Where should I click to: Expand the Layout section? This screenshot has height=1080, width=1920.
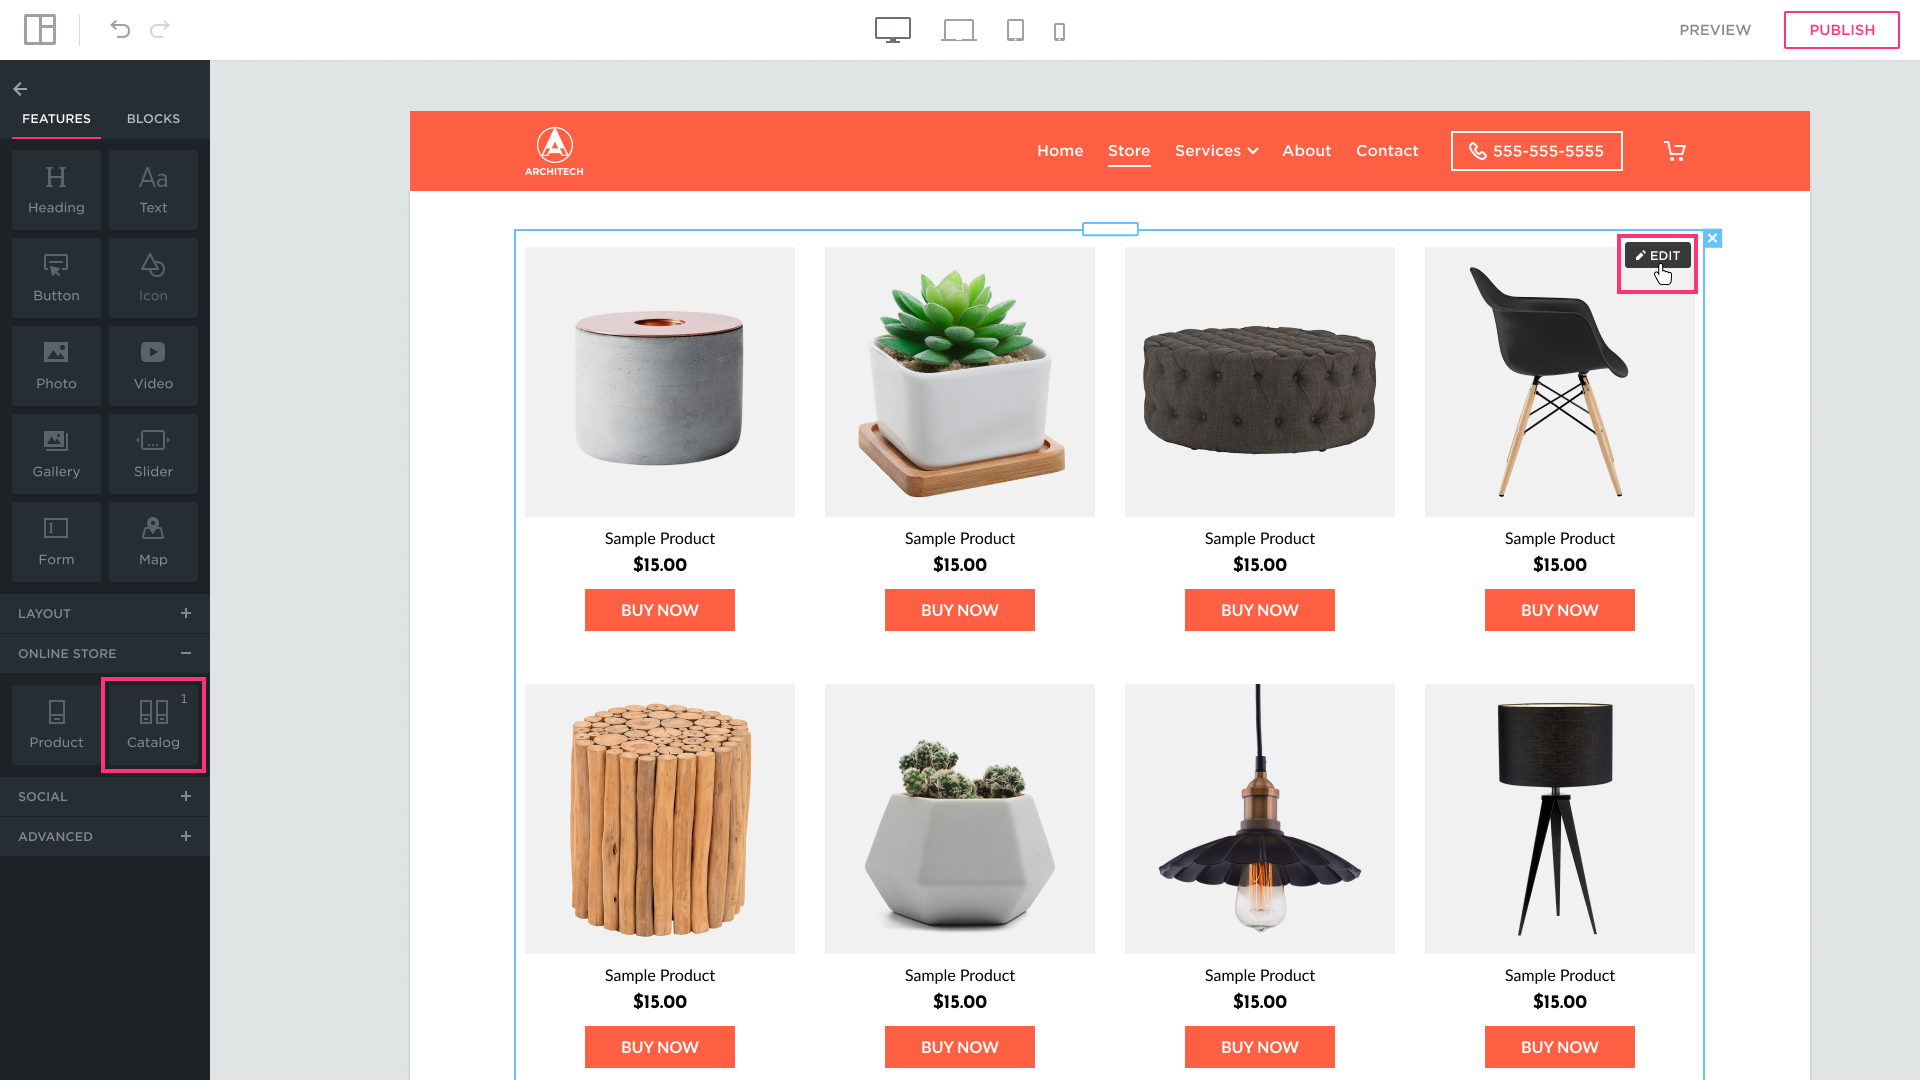point(105,613)
